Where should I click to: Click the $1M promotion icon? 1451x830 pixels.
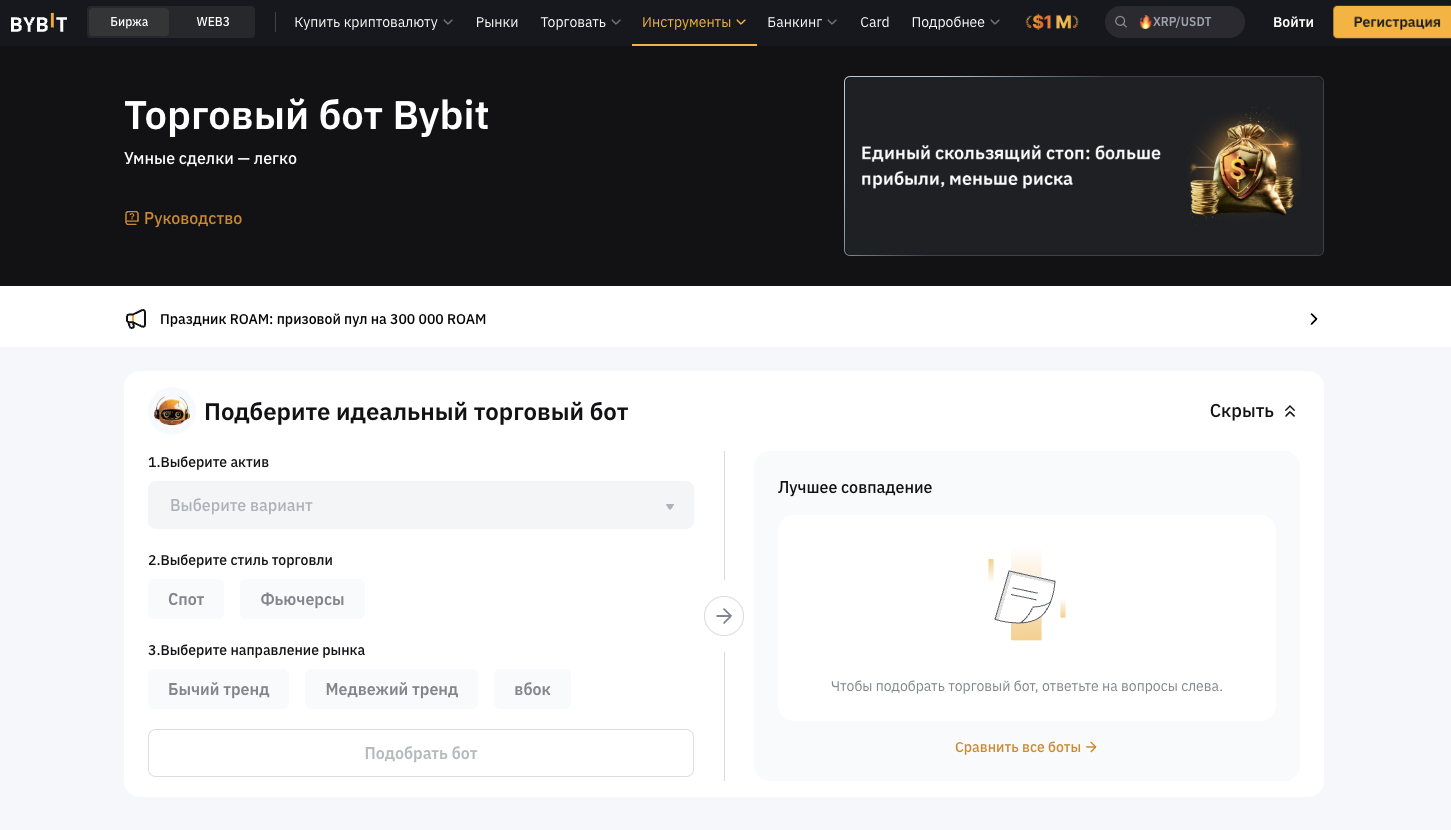tap(1052, 22)
